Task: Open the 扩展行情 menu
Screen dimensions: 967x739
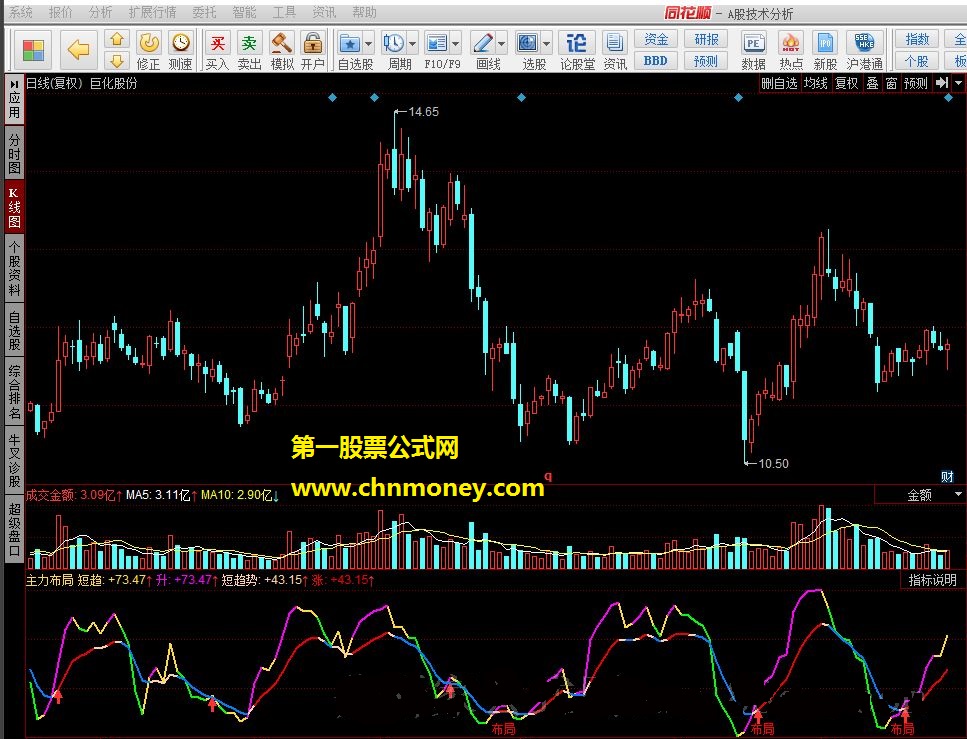Action: 152,12
